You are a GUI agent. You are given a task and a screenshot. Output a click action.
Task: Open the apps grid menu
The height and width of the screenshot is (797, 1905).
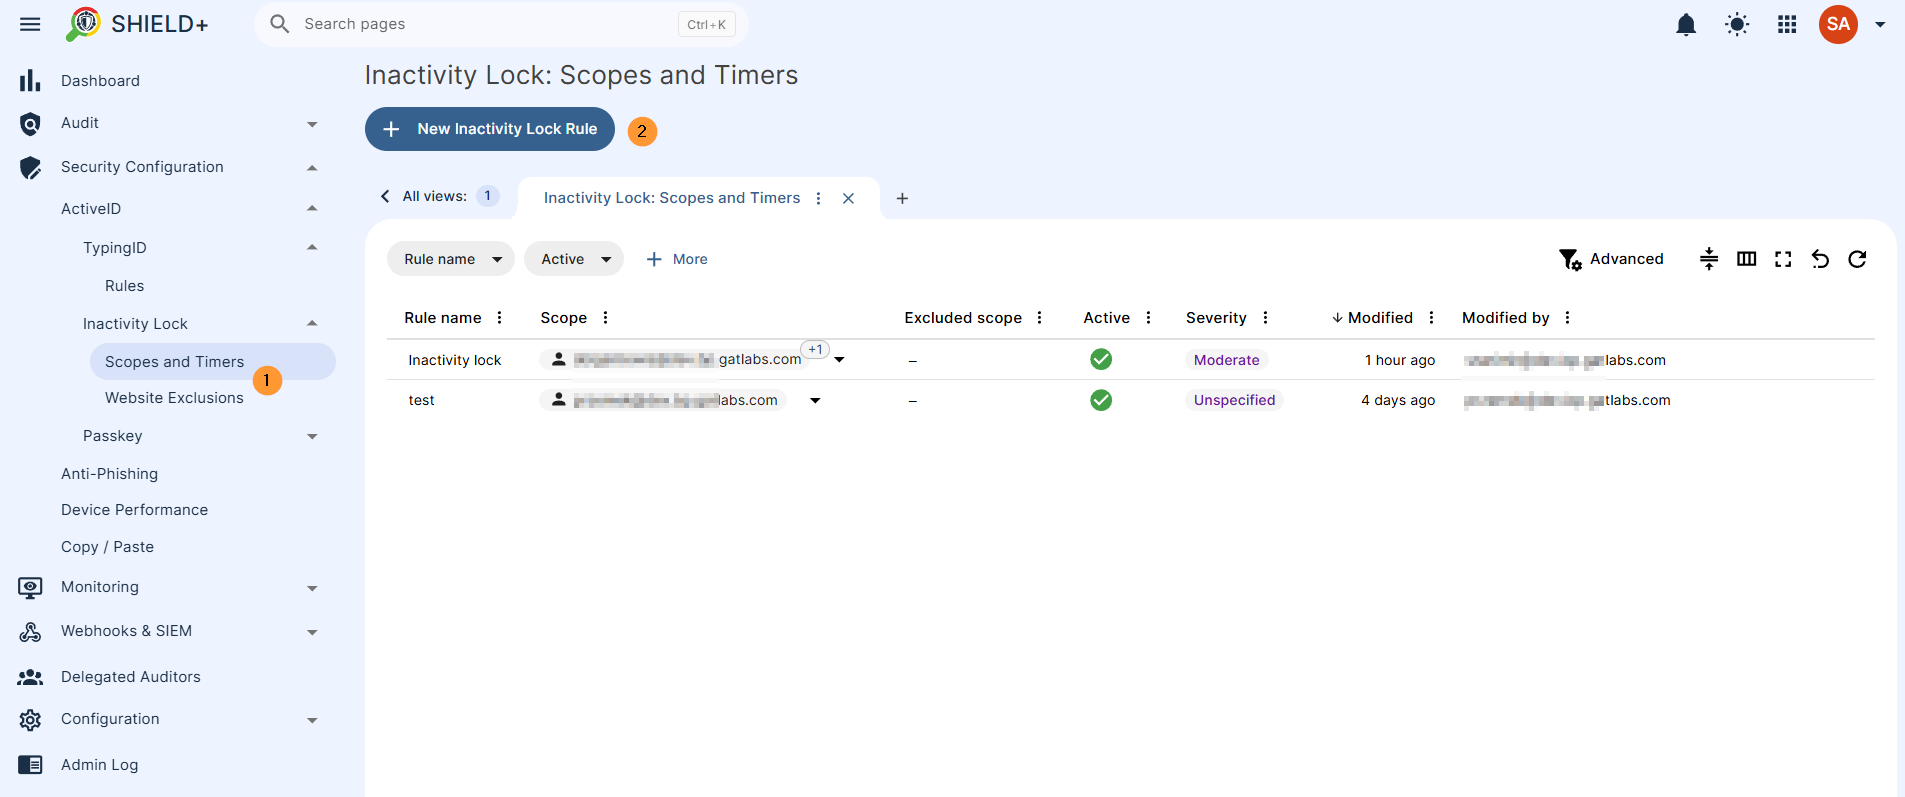tap(1787, 24)
